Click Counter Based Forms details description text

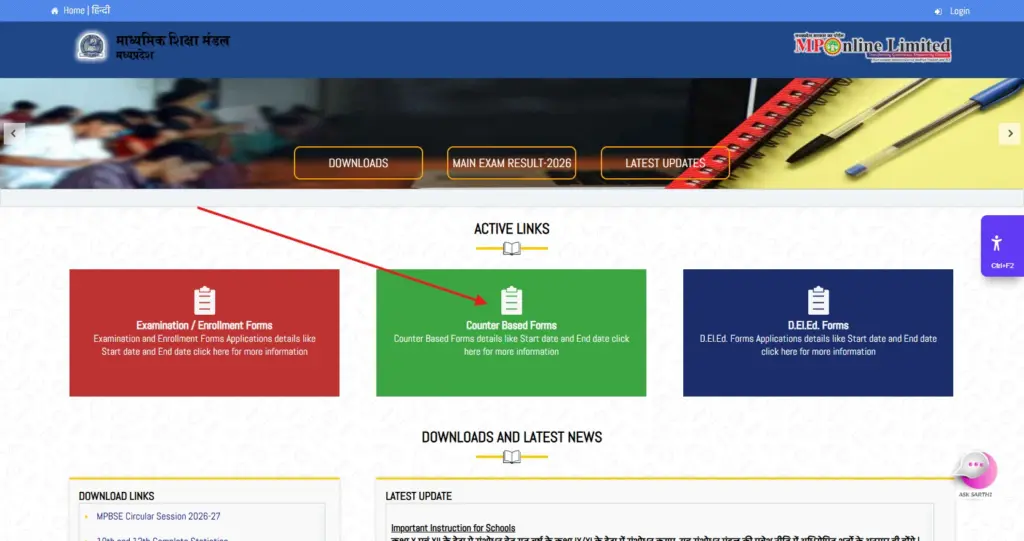(x=511, y=345)
